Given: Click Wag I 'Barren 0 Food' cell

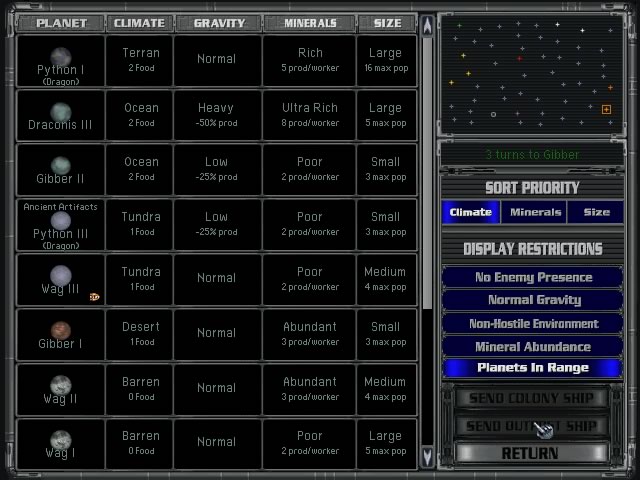Looking at the screenshot, I should click(139, 444).
